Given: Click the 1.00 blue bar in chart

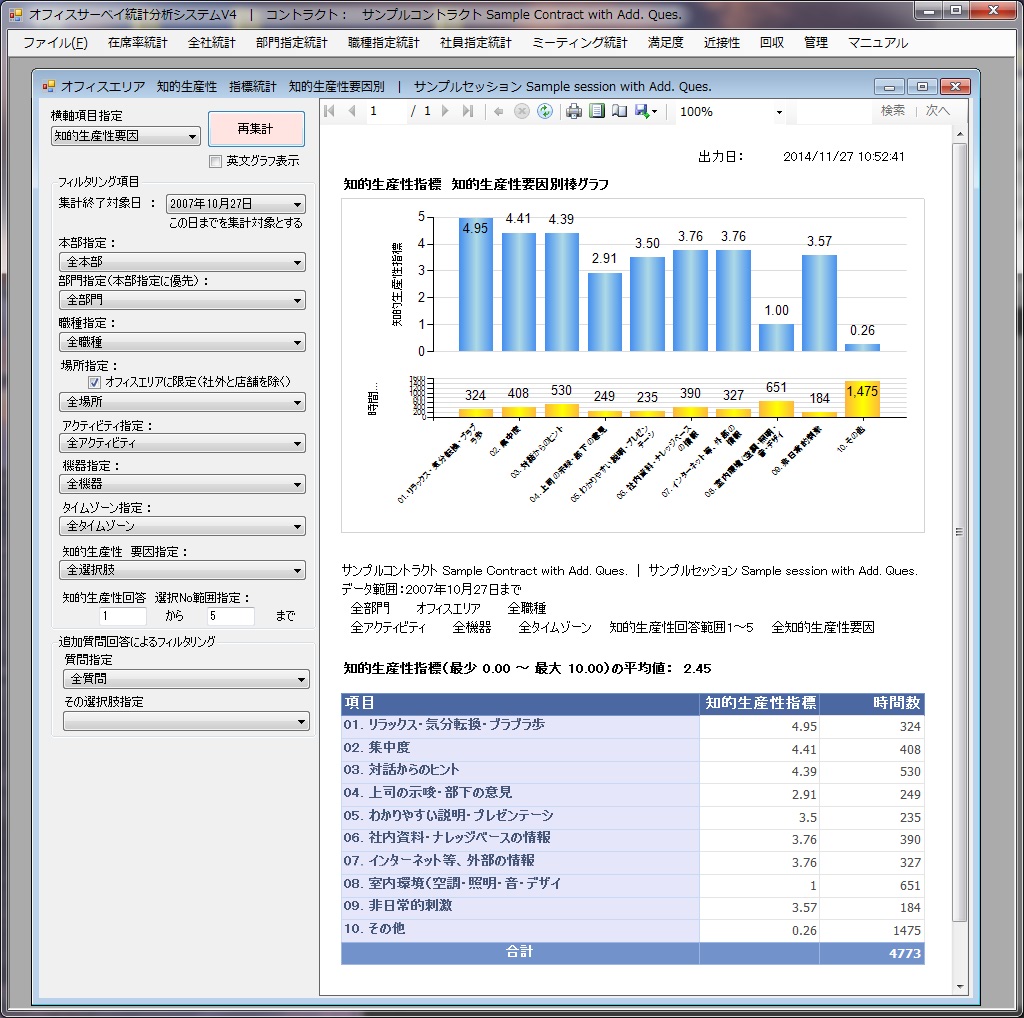Looking at the screenshot, I should pyautogui.click(x=776, y=338).
